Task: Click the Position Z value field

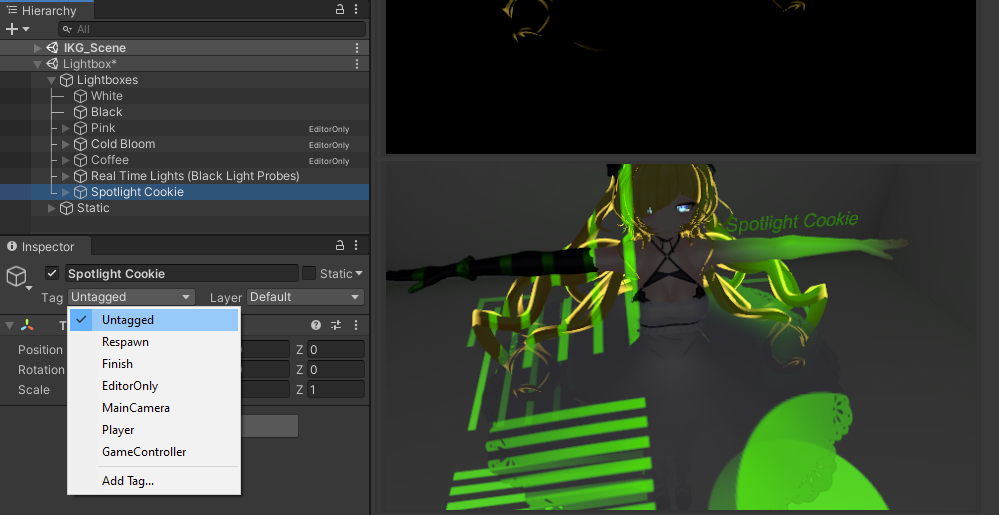Action: pos(336,350)
